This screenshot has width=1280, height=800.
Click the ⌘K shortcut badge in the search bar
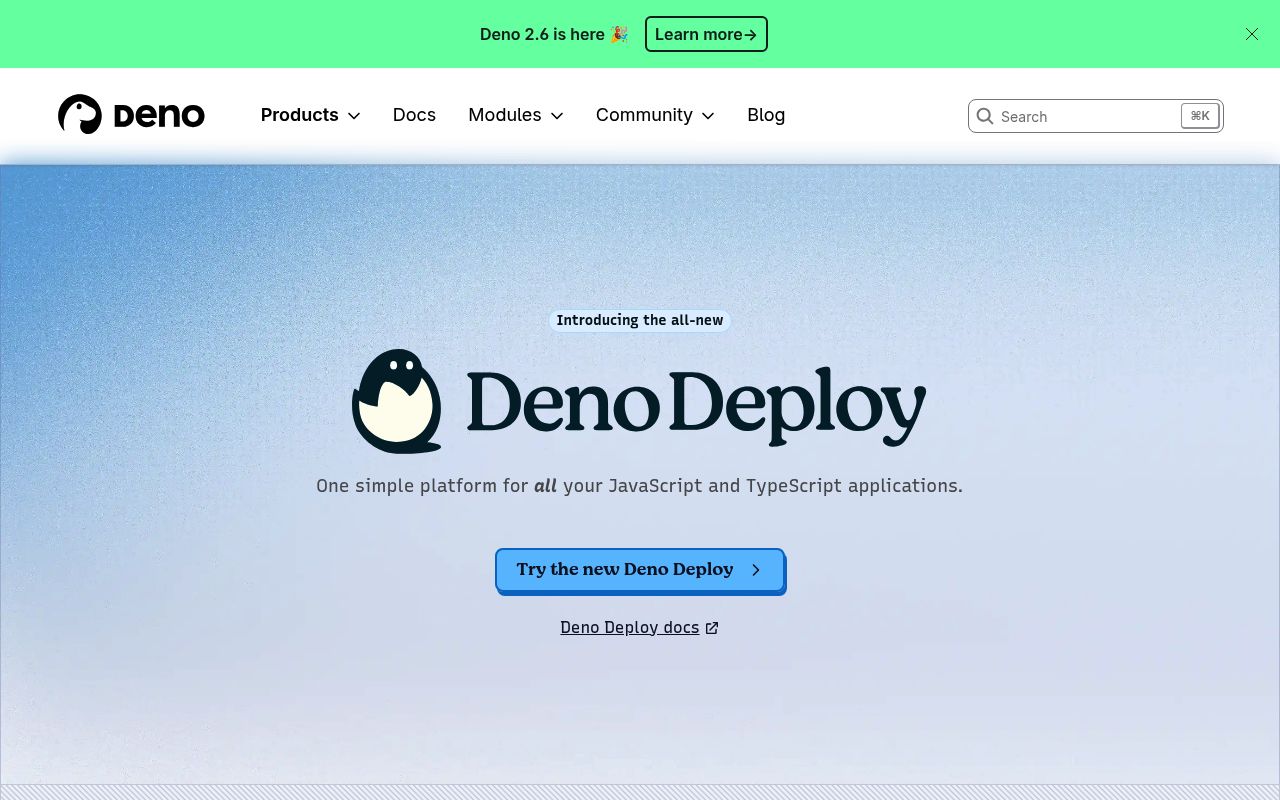click(1199, 116)
